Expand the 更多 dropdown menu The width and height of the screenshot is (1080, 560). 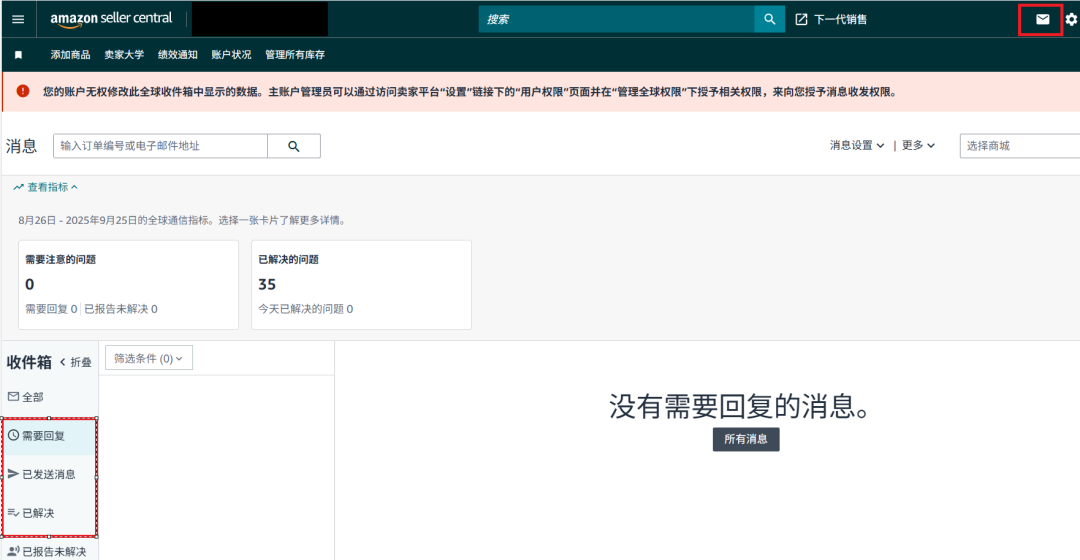click(x=918, y=145)
